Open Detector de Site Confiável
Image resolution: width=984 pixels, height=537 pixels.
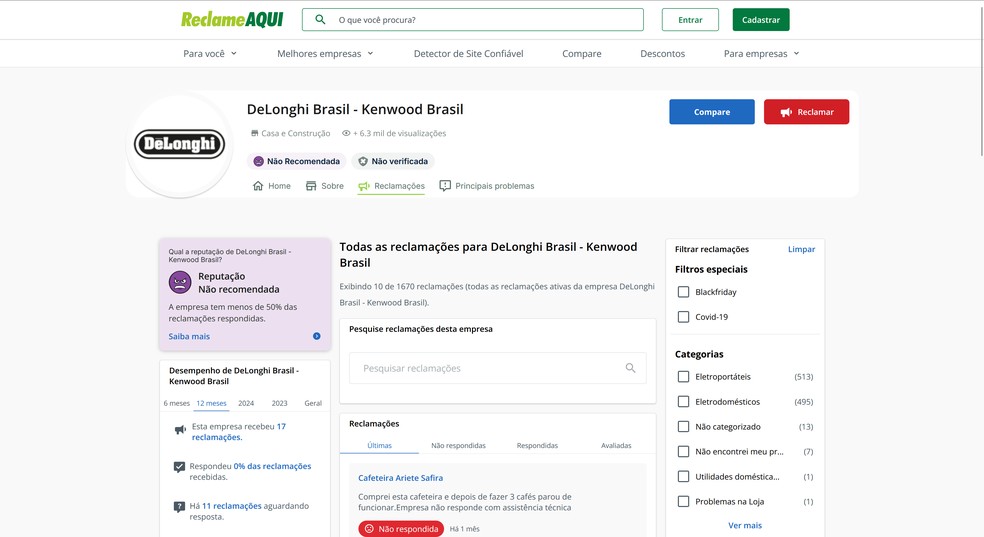(x=468, y=53)
